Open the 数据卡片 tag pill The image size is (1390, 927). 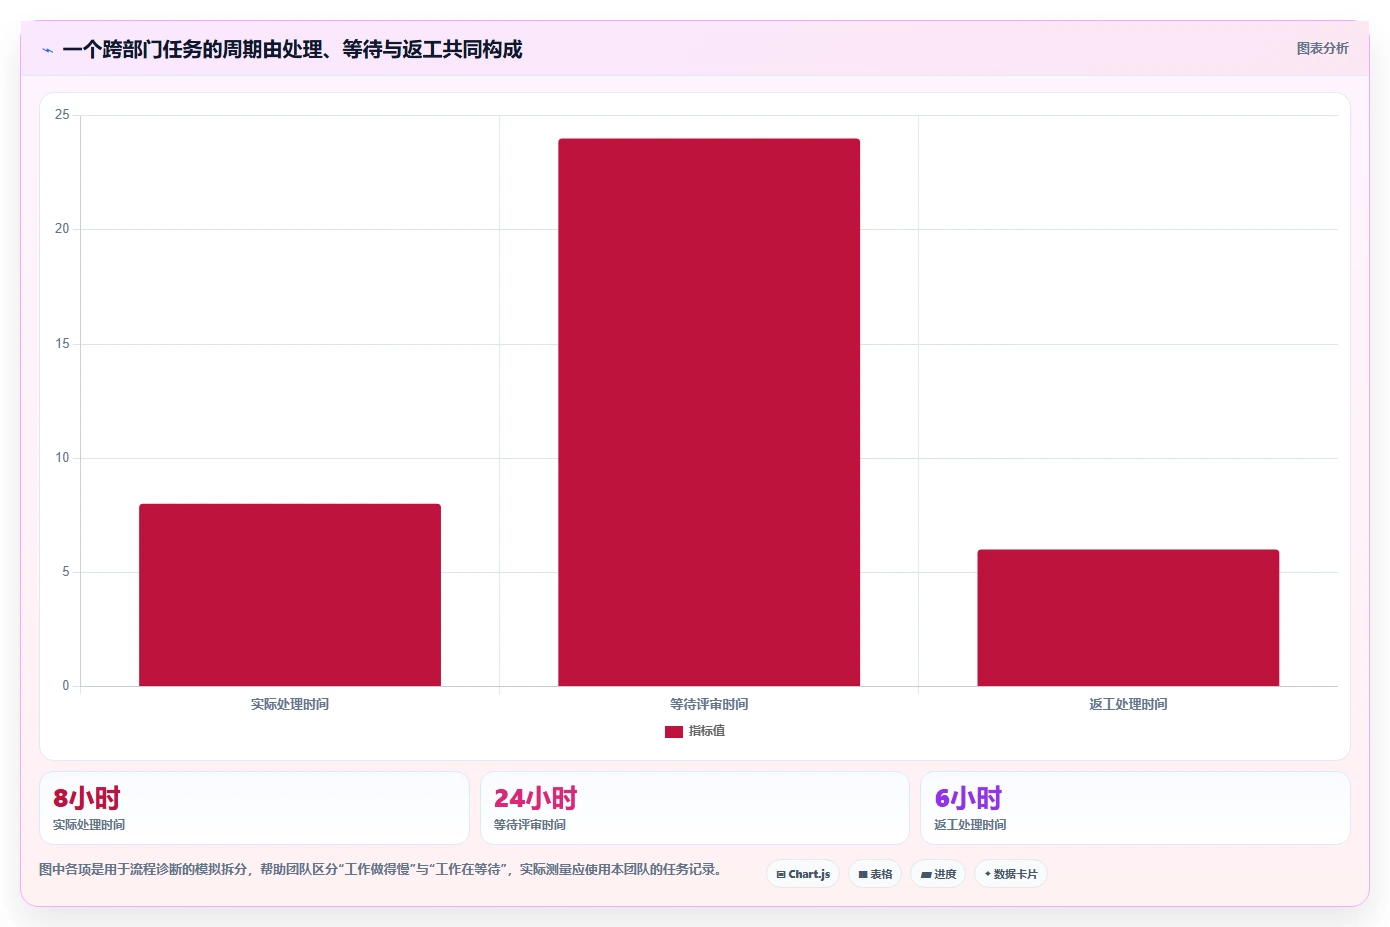tap(1011, 874)
